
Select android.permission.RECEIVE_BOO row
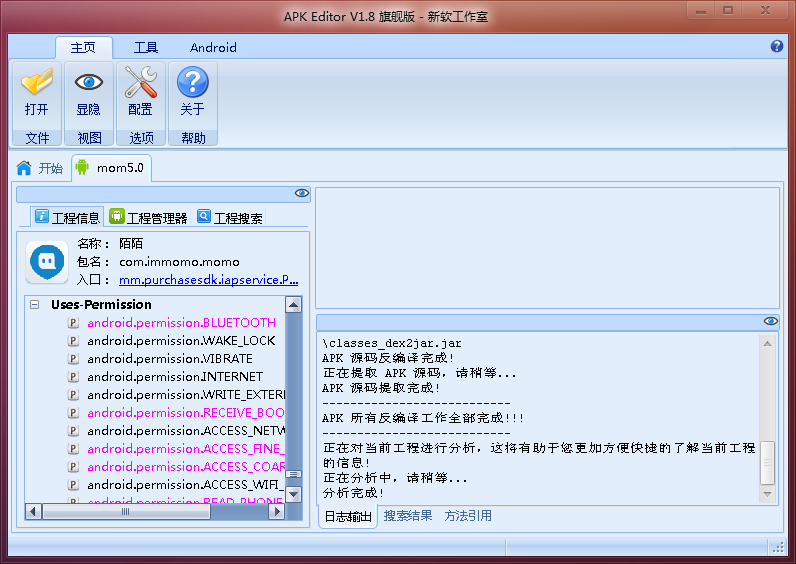[x=185, y=413]
